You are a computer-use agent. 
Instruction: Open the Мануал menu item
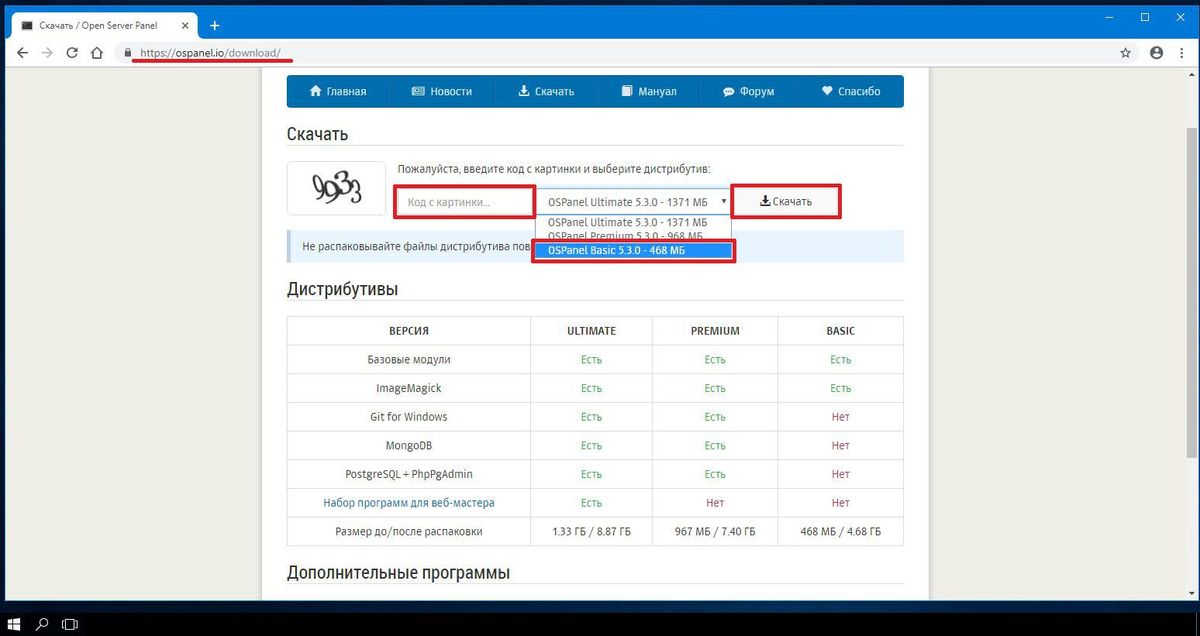coord(648,91)
